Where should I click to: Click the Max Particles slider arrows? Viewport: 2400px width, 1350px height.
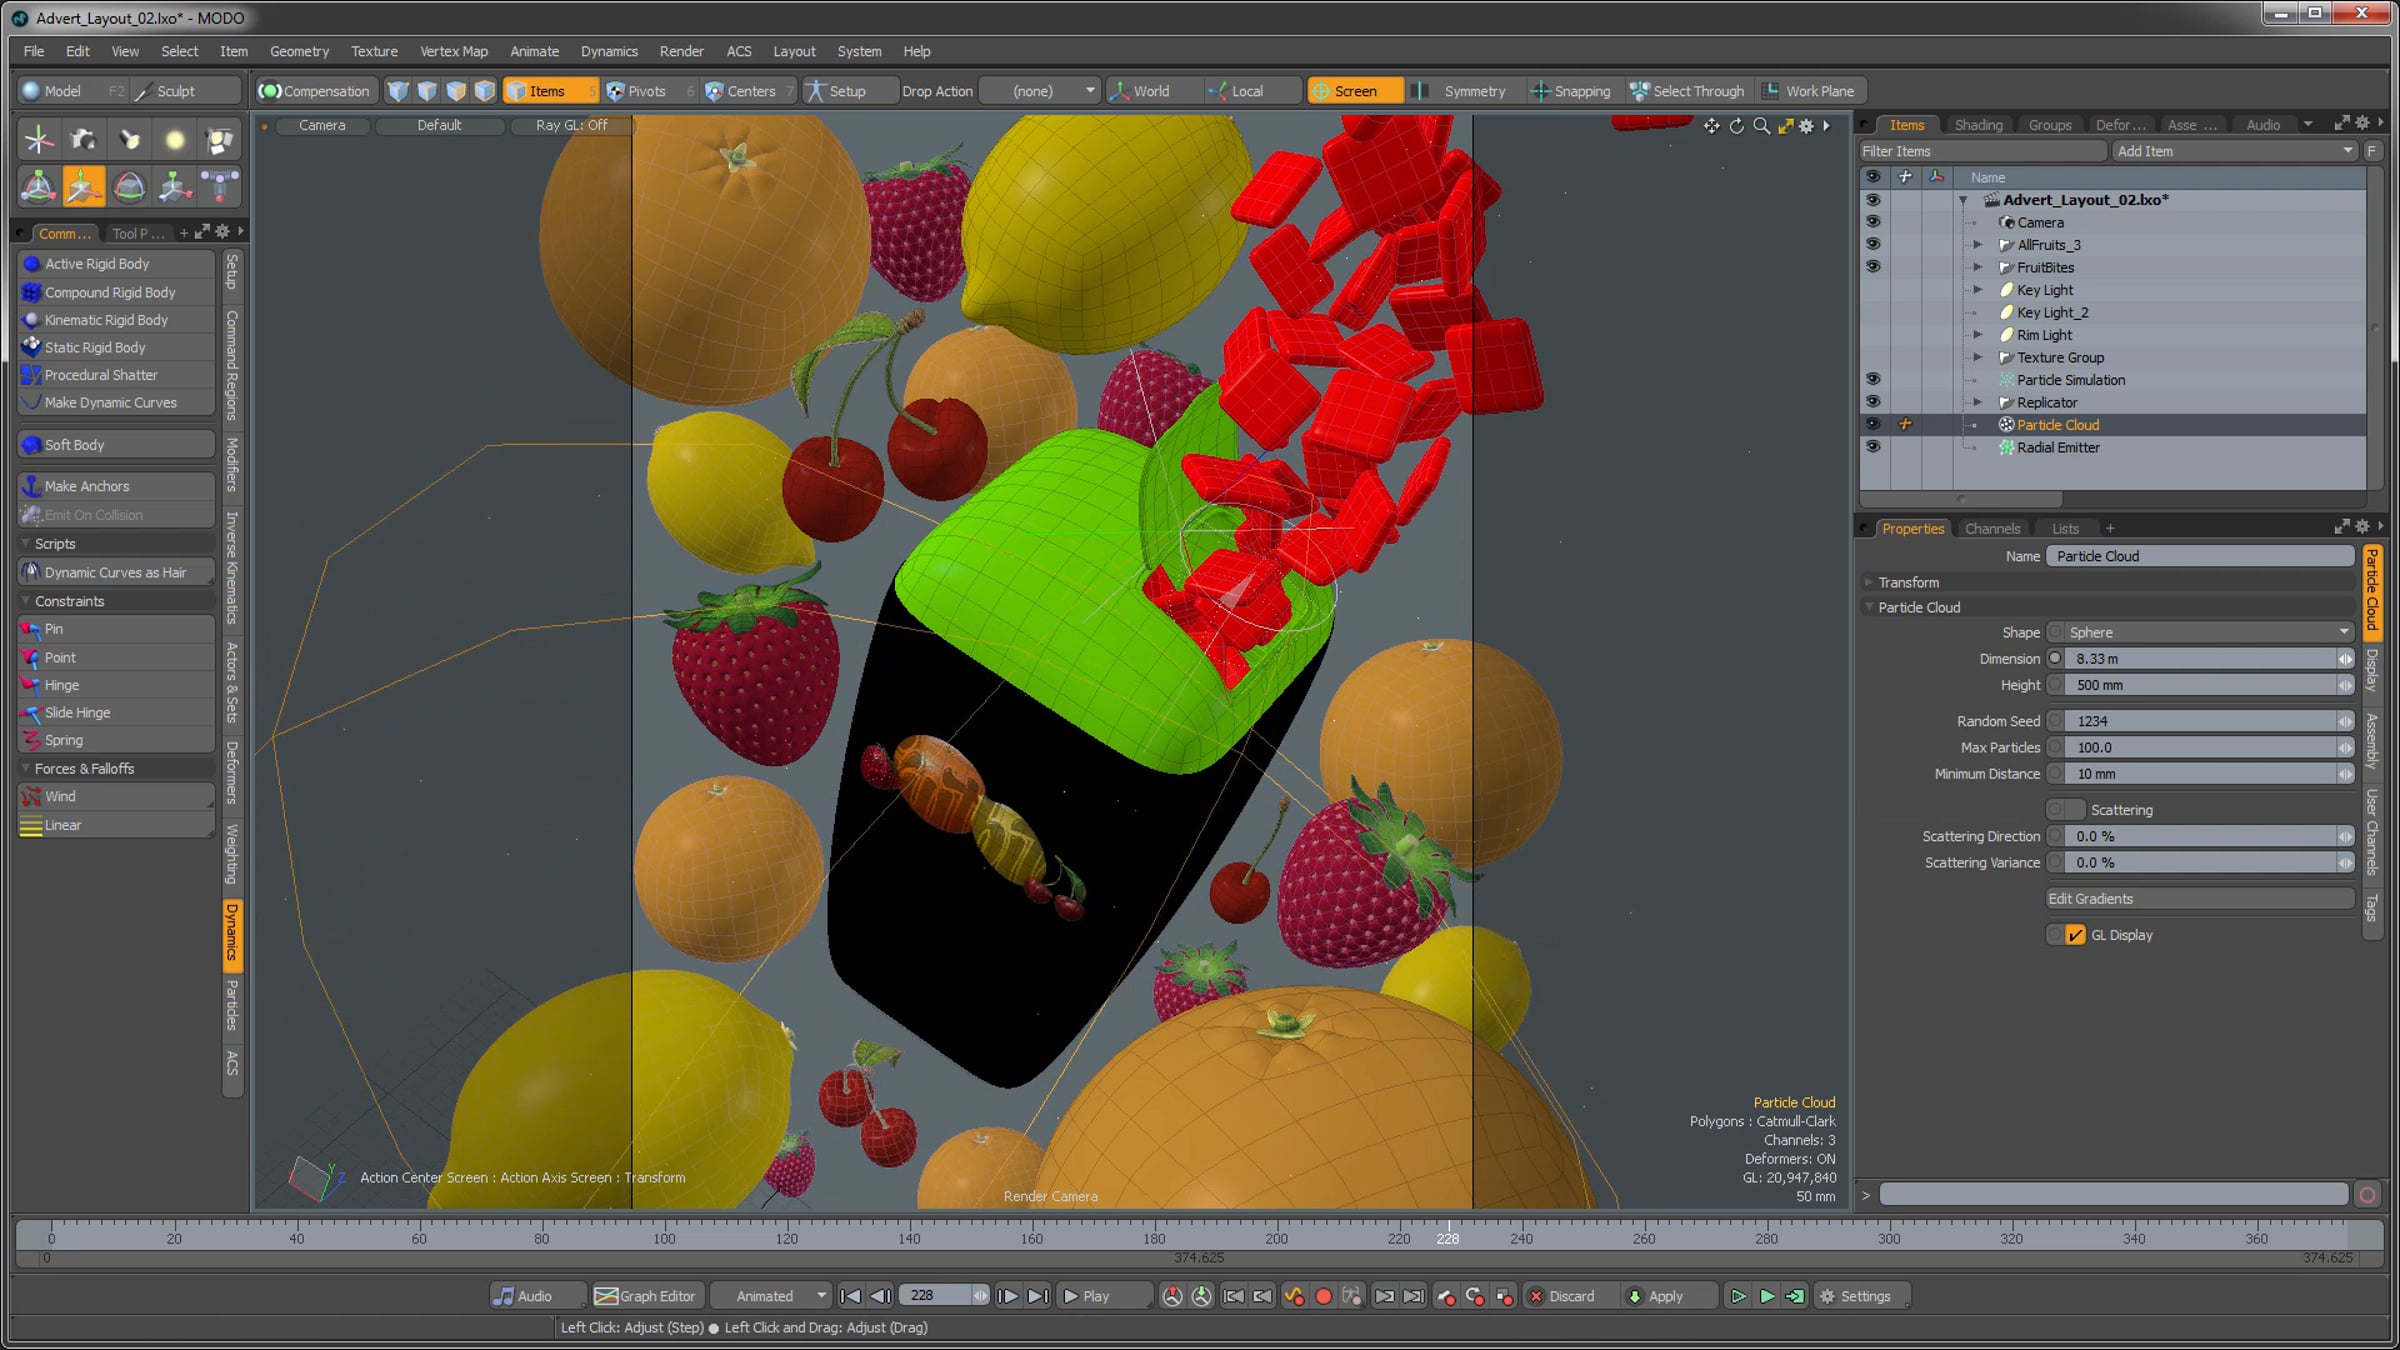(x=2345, y=748)
